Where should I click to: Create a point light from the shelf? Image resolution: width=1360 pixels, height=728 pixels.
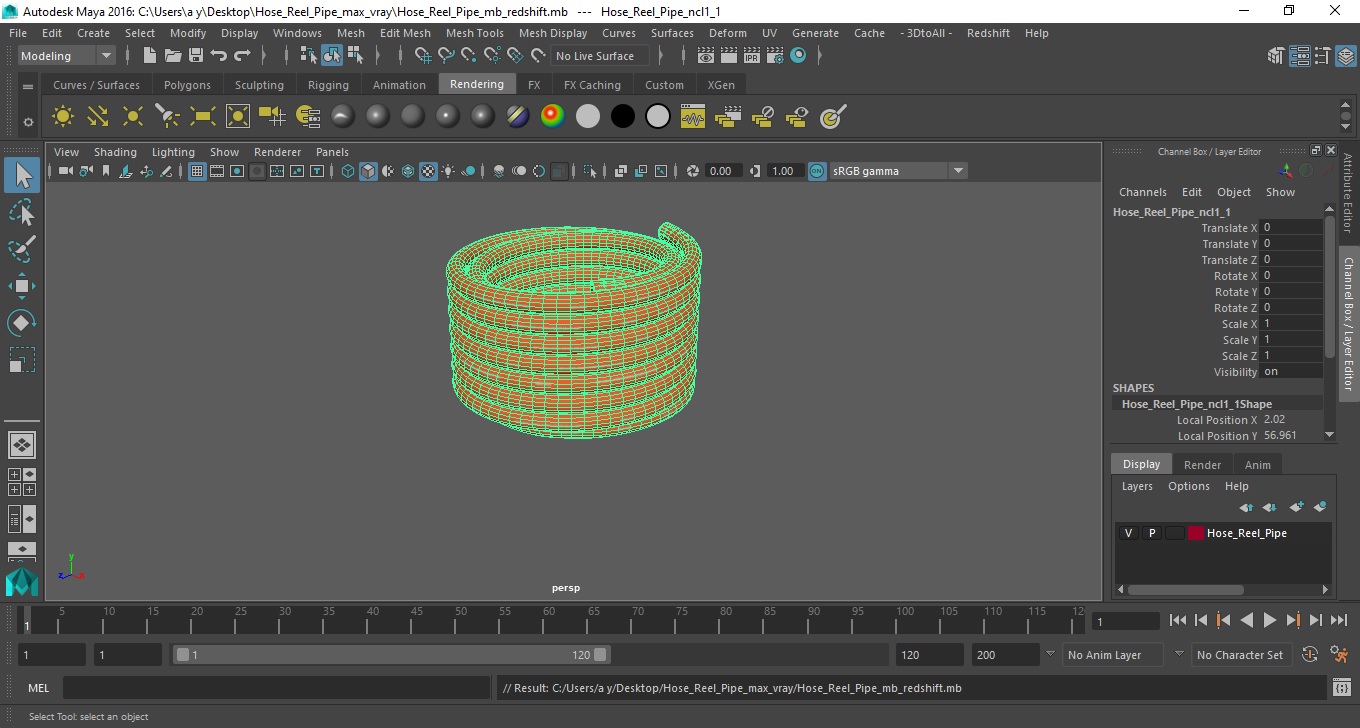[x=133, y=117]
